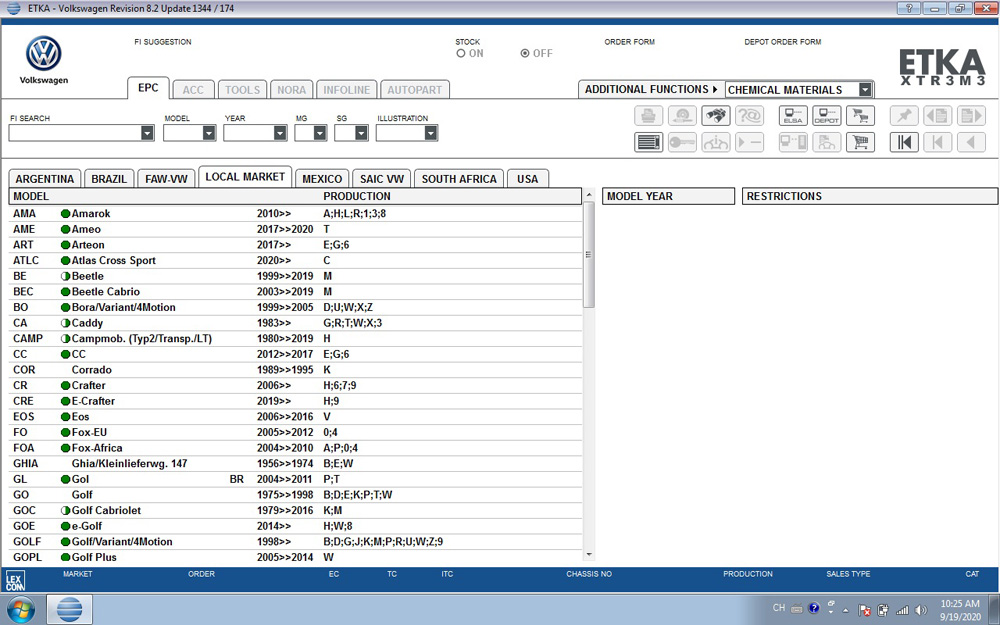
Task: Open the FI SEARCH dropdown
Action: tap(147, 133)
